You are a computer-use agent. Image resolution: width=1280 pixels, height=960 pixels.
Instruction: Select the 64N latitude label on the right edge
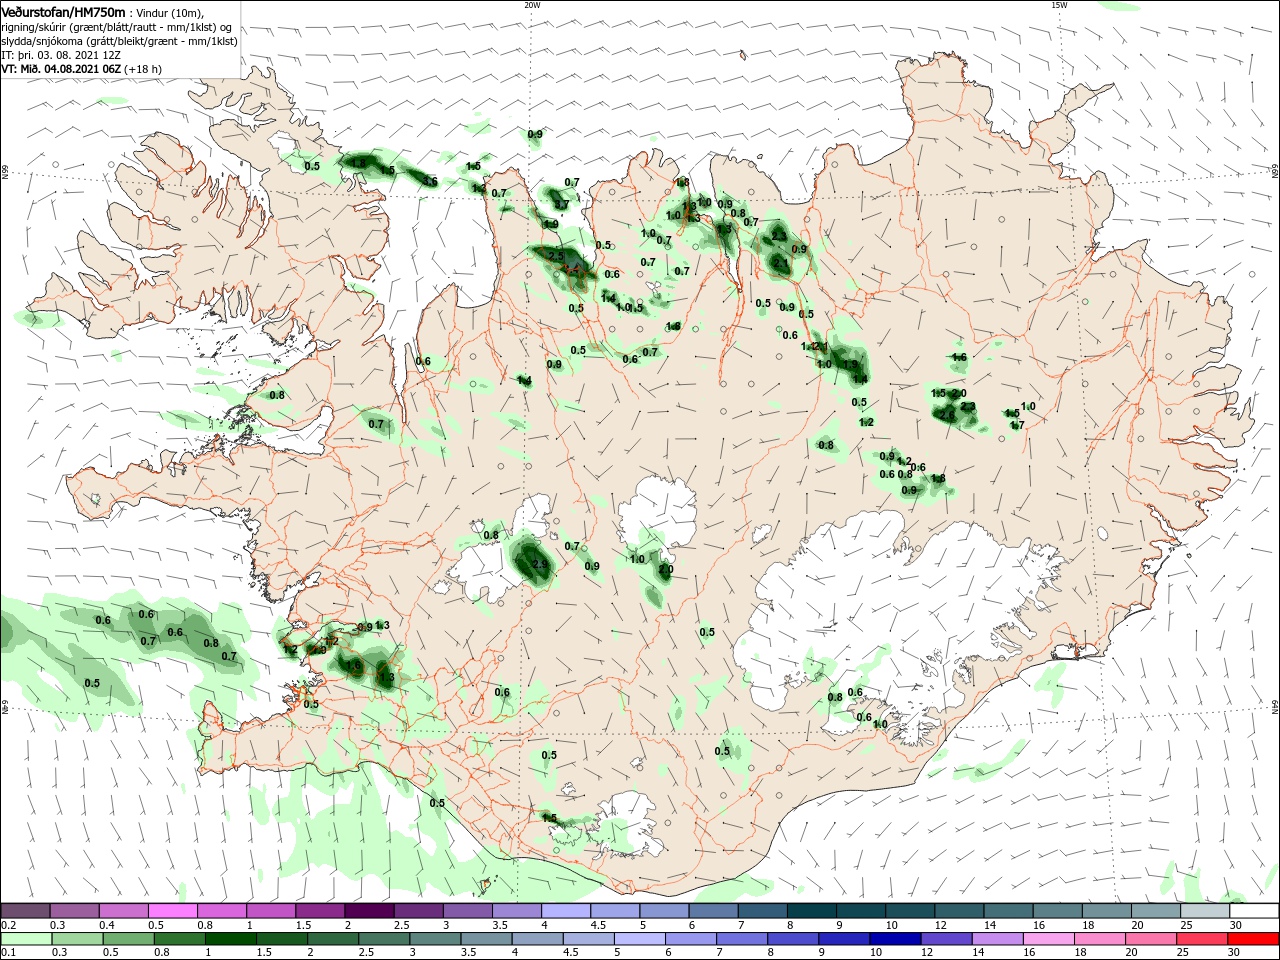click(x=1275, y=707)
